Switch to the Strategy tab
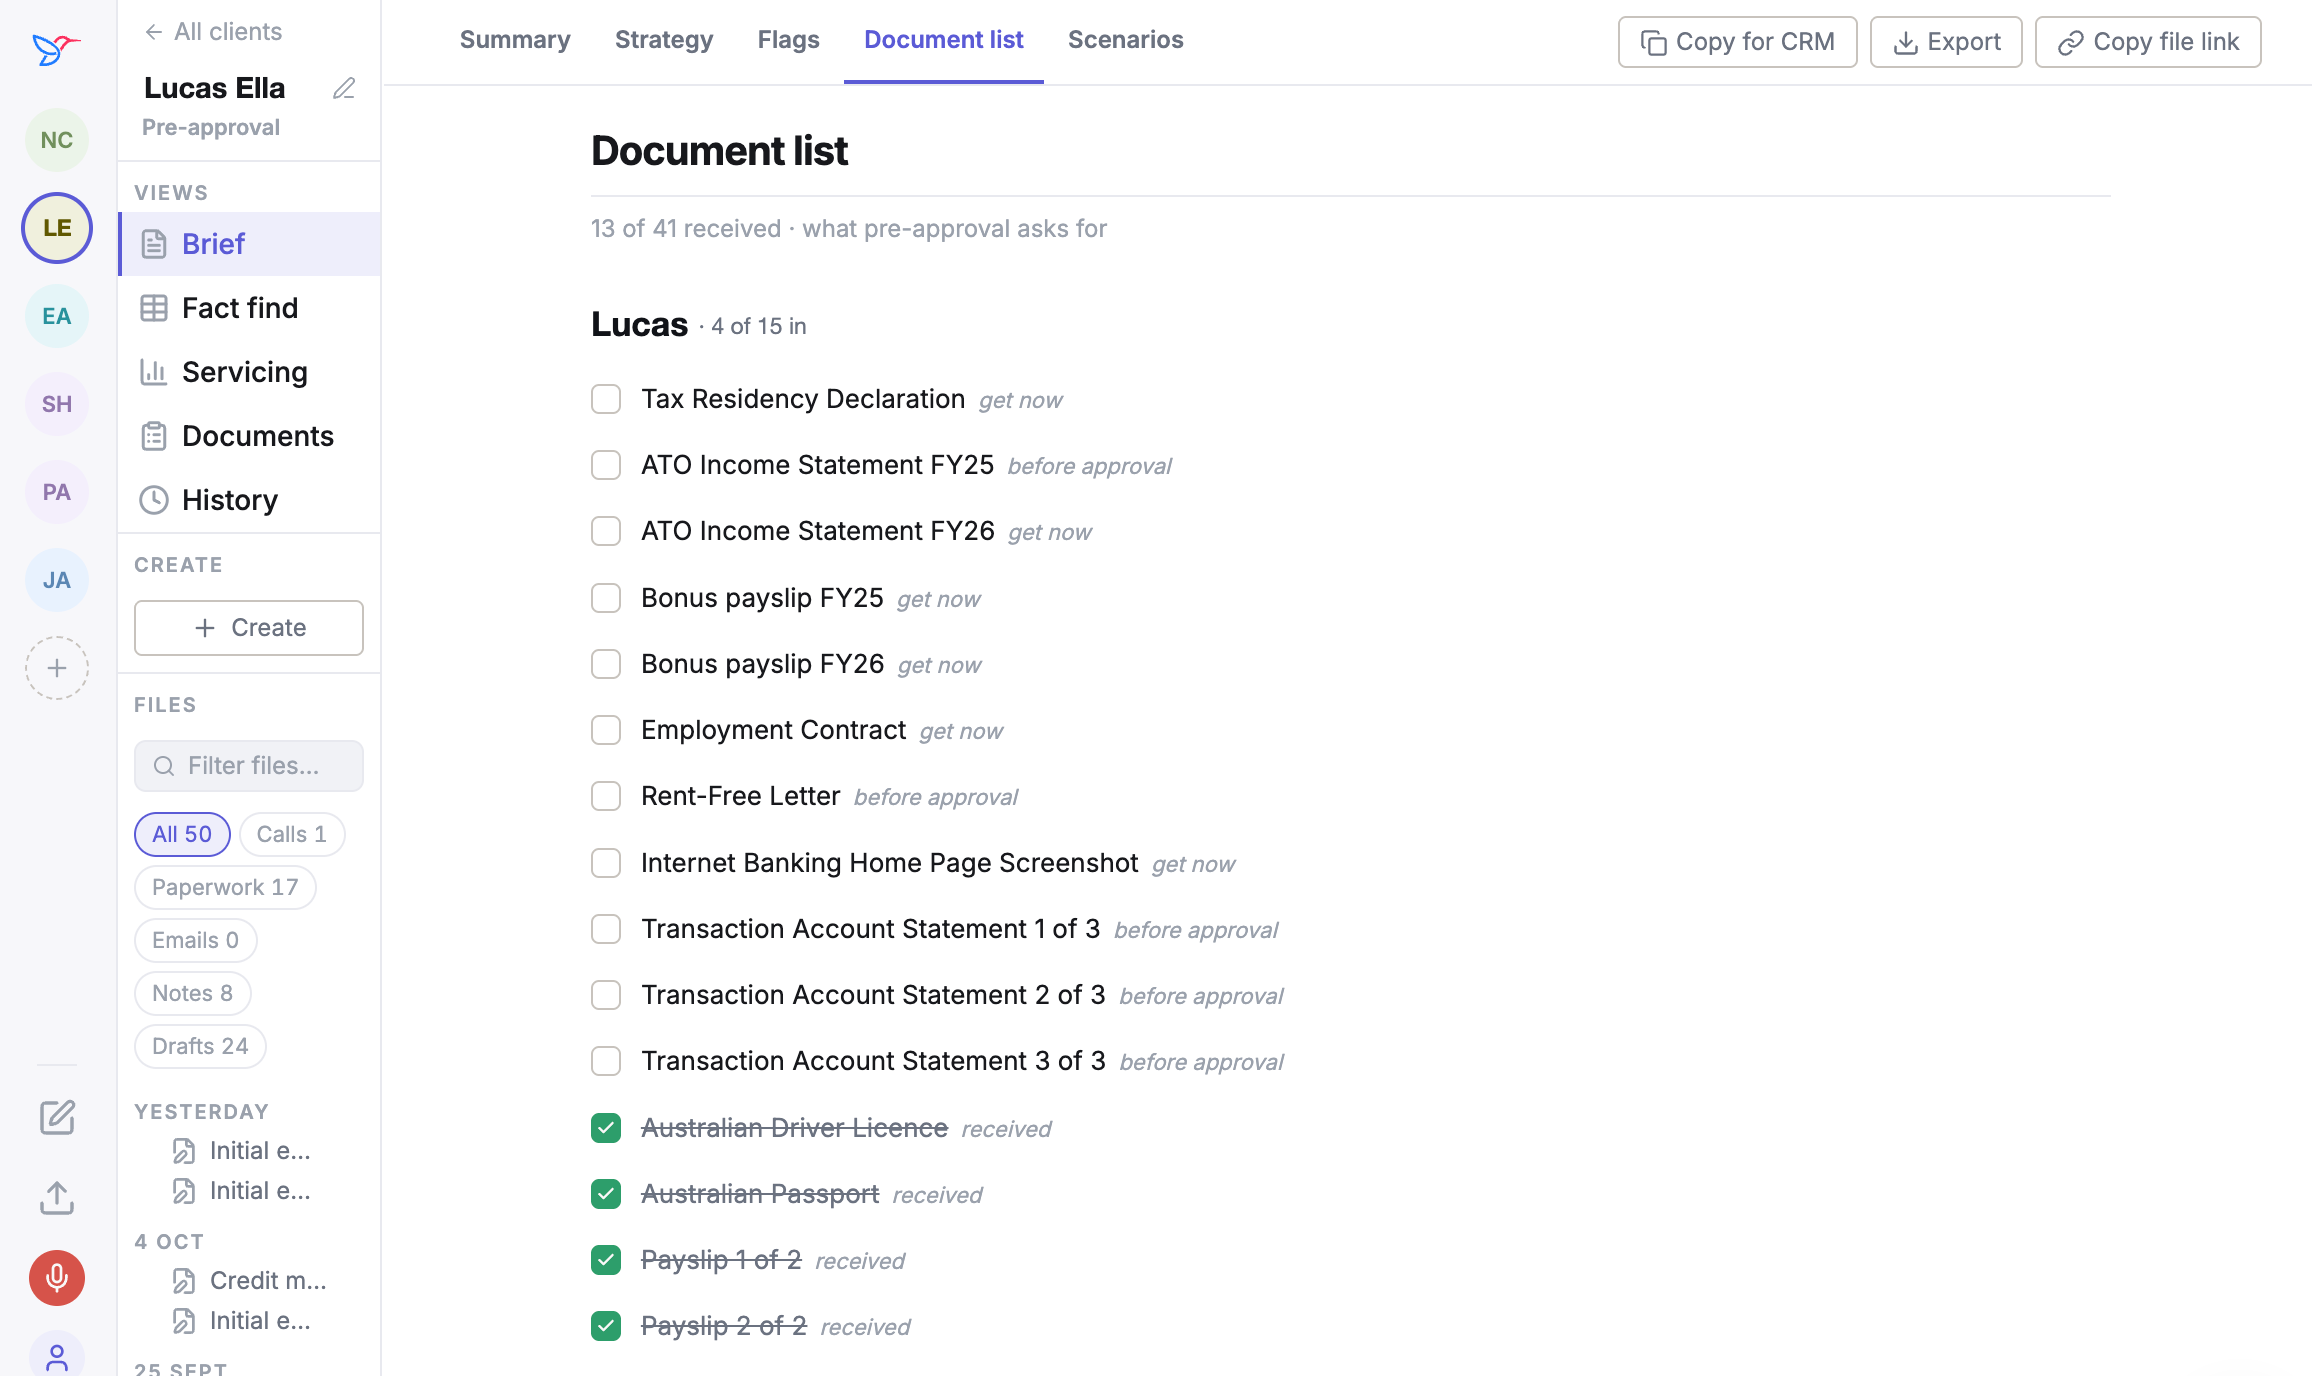This screenshot has width=2312, height=1376. click(664, 40)
